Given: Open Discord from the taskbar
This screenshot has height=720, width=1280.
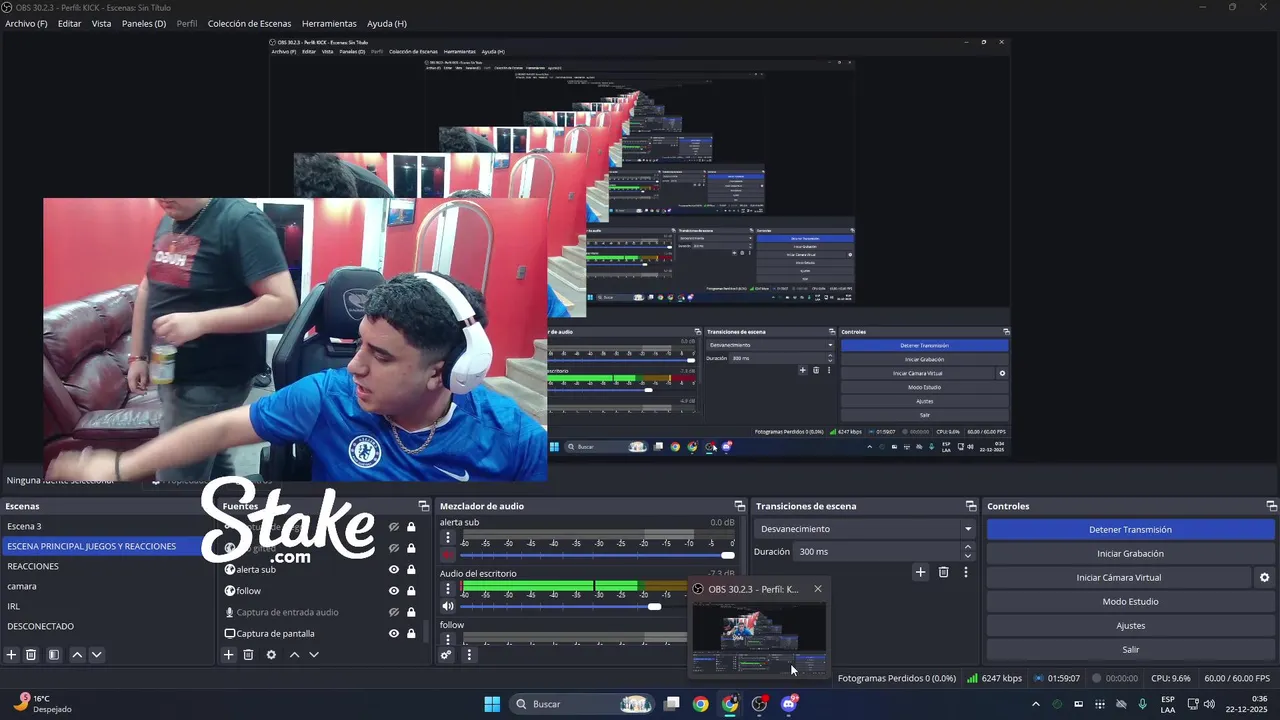Looking at the screenshot, I should pos(789,704).
